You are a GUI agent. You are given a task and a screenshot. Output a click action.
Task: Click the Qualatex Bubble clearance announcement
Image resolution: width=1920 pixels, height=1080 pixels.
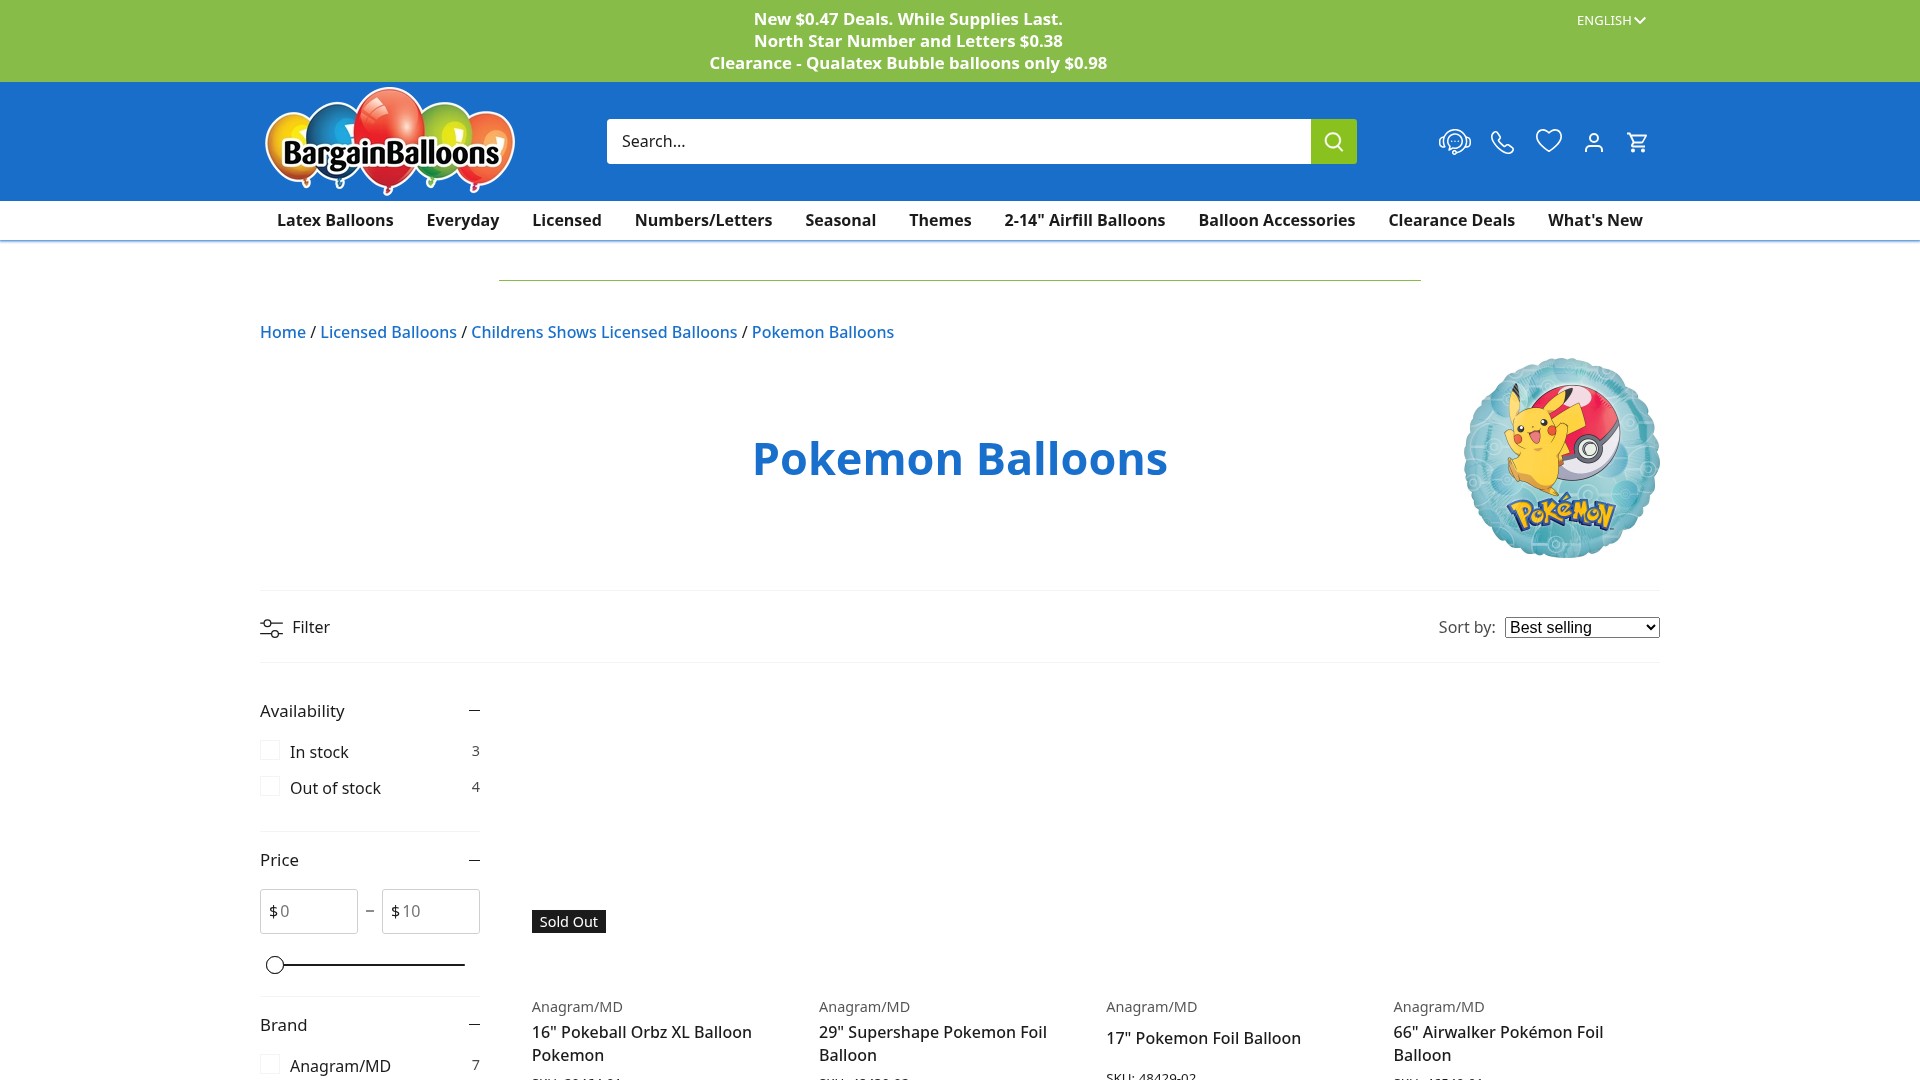tap(908, 63)
